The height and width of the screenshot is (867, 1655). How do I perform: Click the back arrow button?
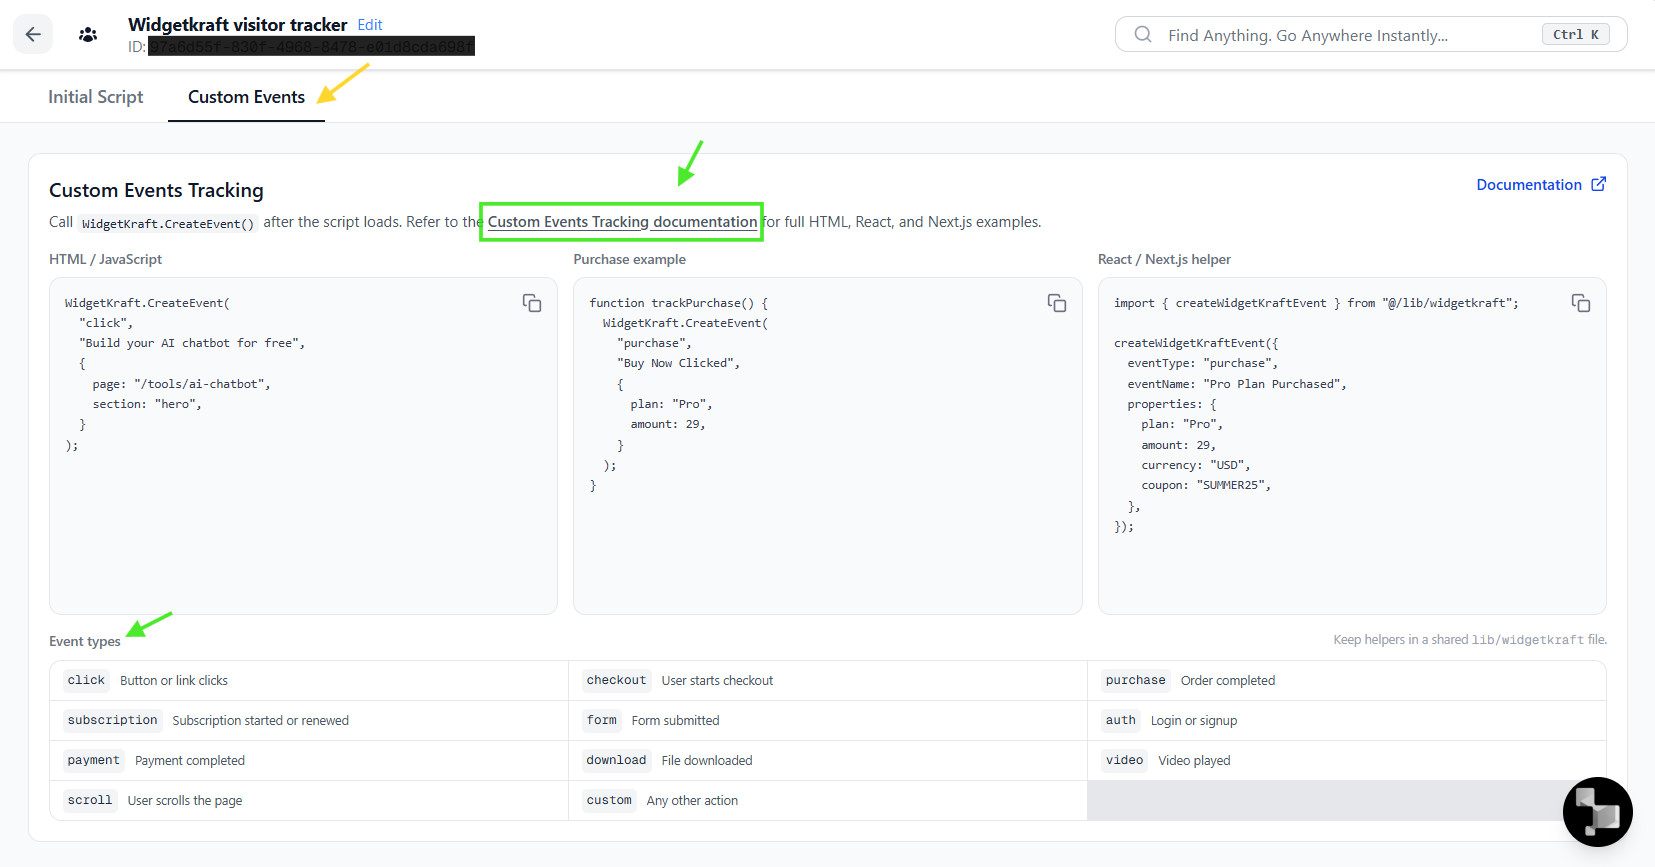33,34
